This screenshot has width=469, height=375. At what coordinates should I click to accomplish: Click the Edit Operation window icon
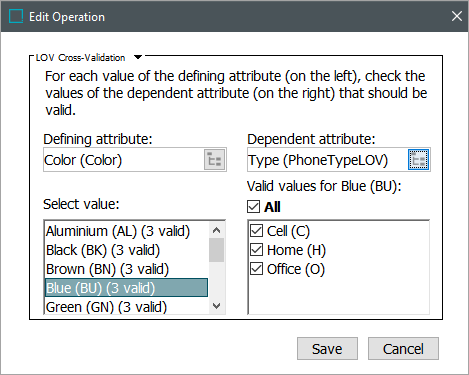pyautogui.click(x=16, y=16)
